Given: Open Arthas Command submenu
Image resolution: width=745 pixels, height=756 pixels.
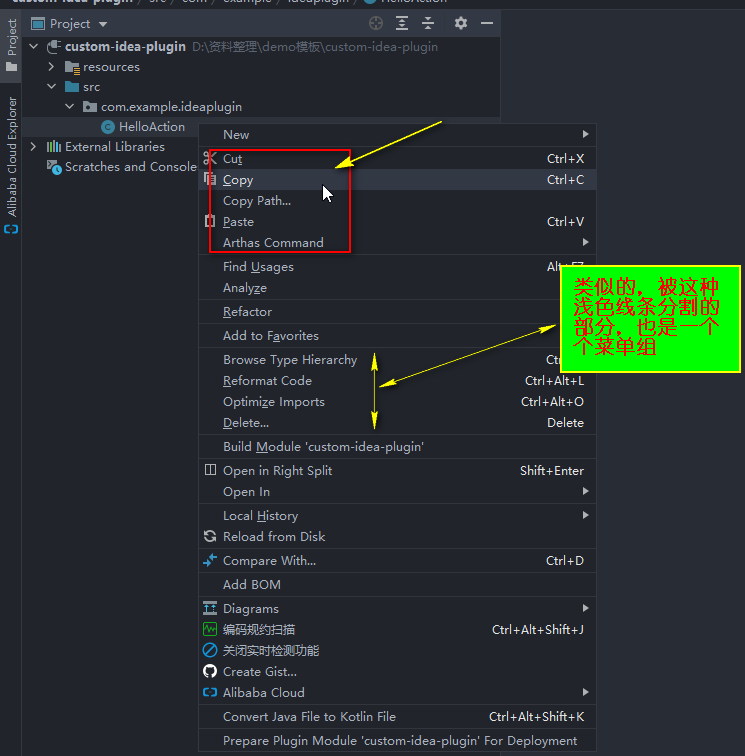Looking at the screenshot, I should click(x=398, y=243).
